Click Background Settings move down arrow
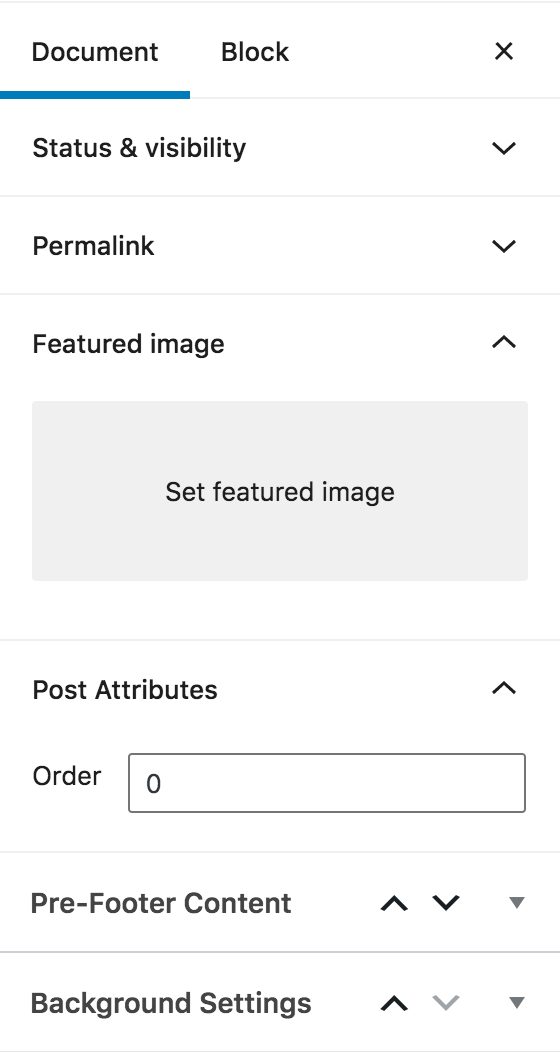560x1052 pixels. pyautogui.click(x=446, y=1003)
